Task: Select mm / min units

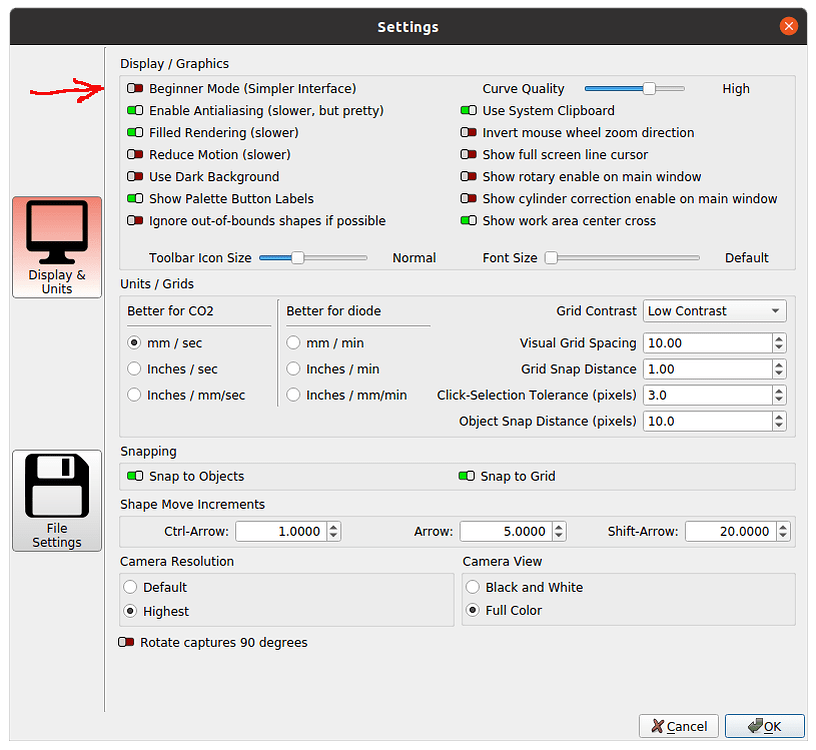Action: pyautogui.click(x=294, y=342)
